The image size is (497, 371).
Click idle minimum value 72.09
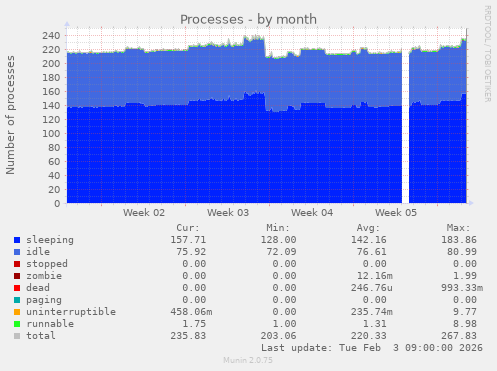pyautogui.click(x=281, y=252)
